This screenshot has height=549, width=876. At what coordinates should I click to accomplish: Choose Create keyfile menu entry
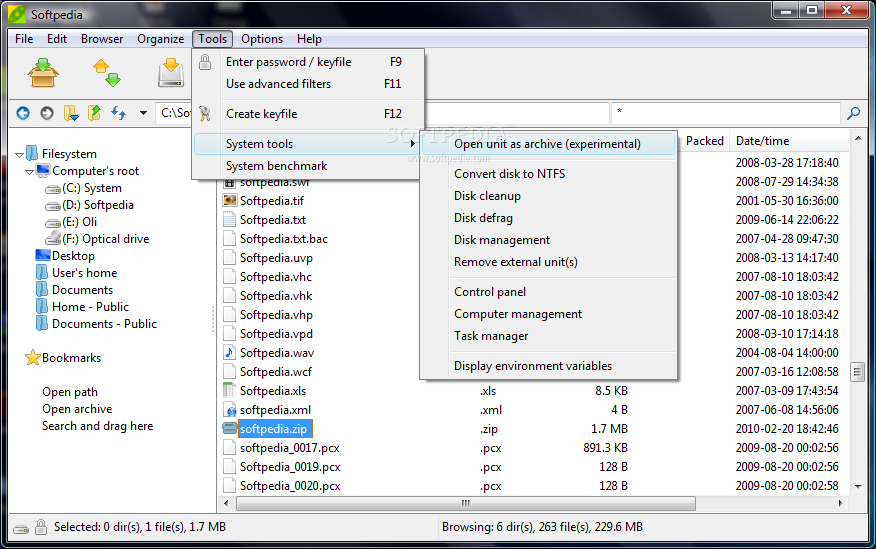308,114
